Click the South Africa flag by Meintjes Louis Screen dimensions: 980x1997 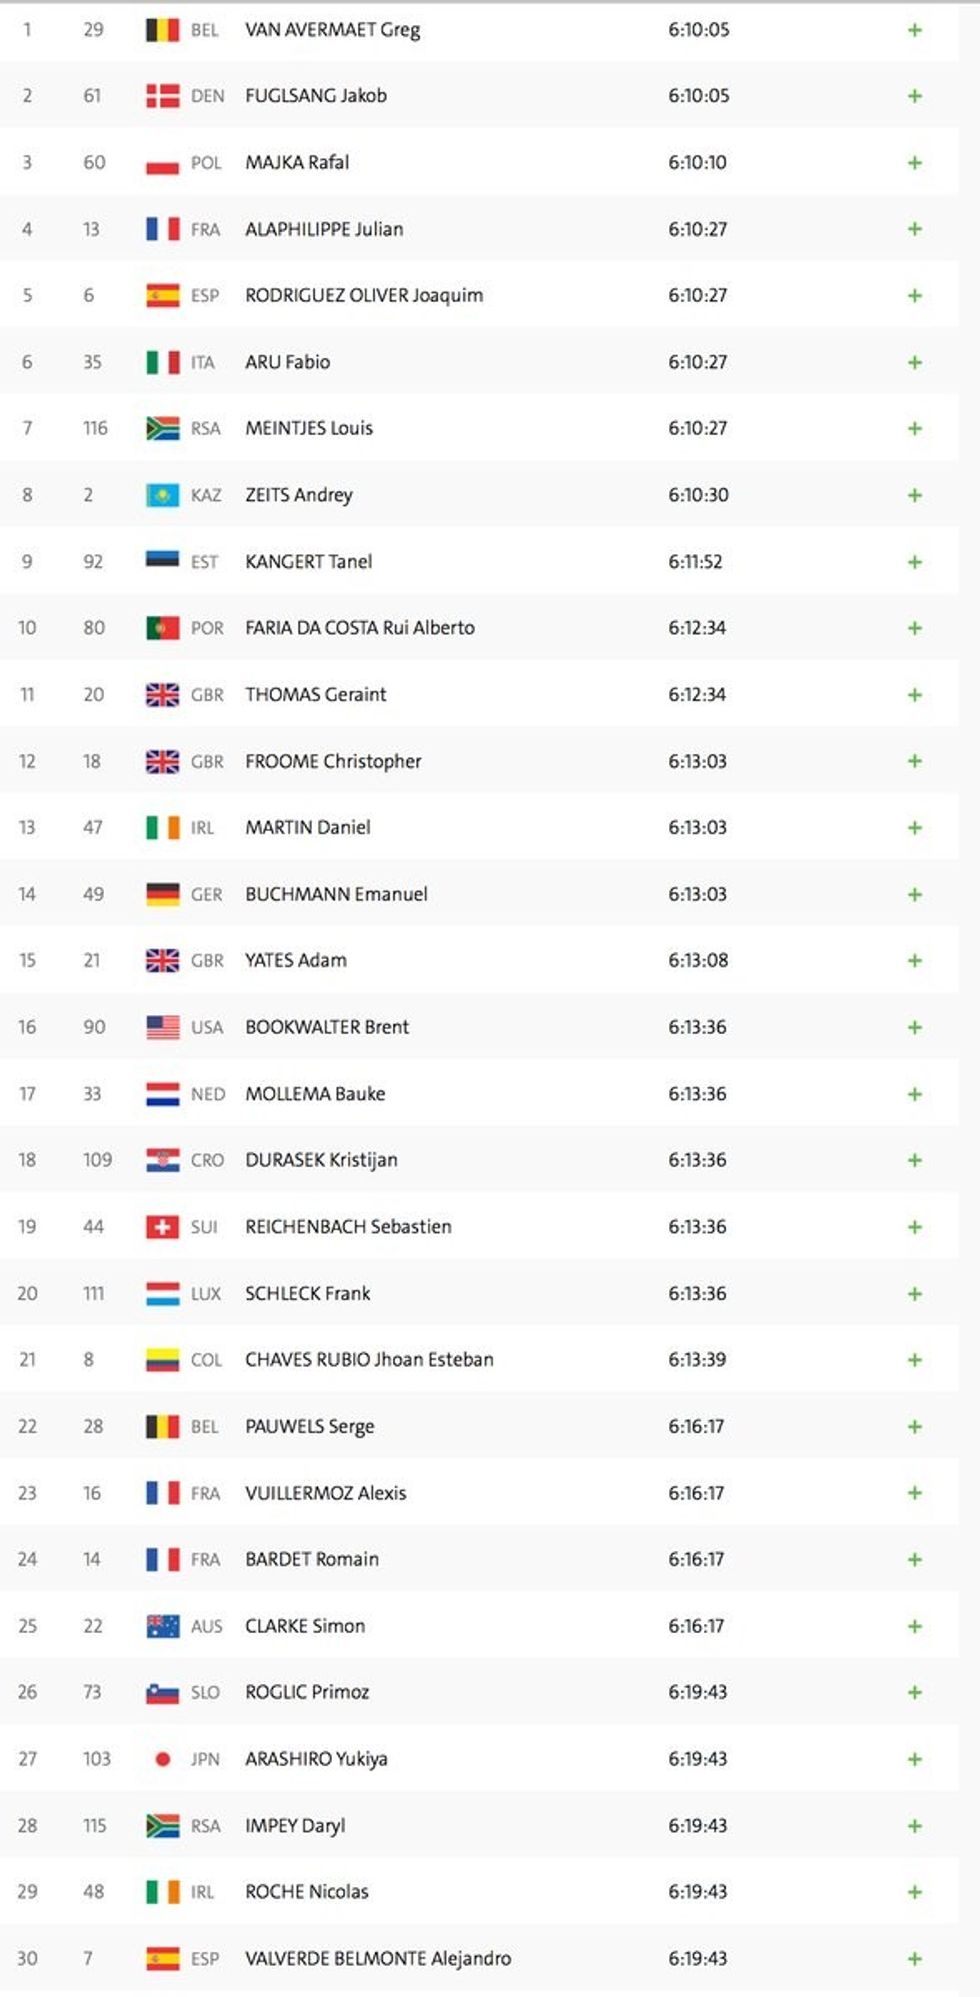coord(162,428)
